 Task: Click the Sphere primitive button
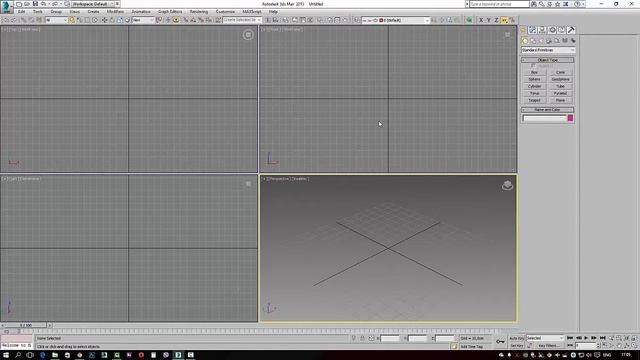point(534,79)
